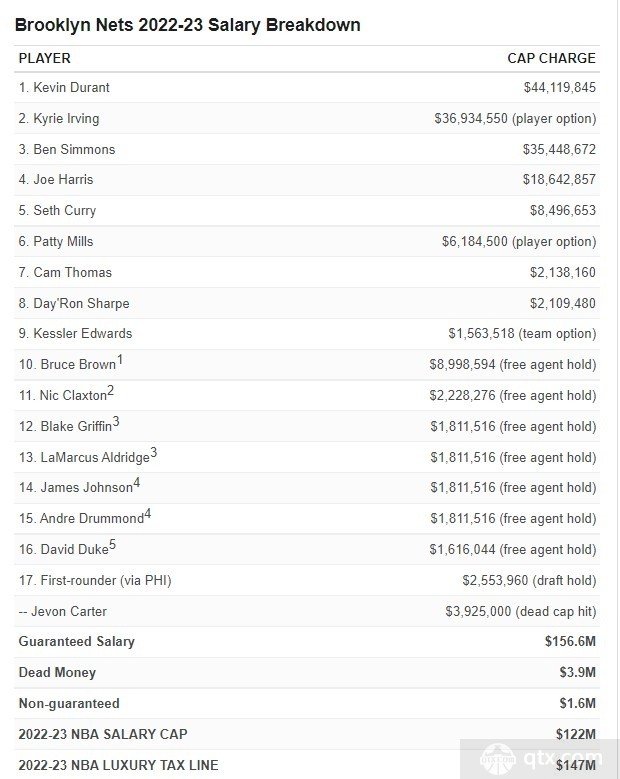The image size is (620, 779).
Task: Click the footnote 2 superscript by Nic Claxton
Action: tap(110, 391)
